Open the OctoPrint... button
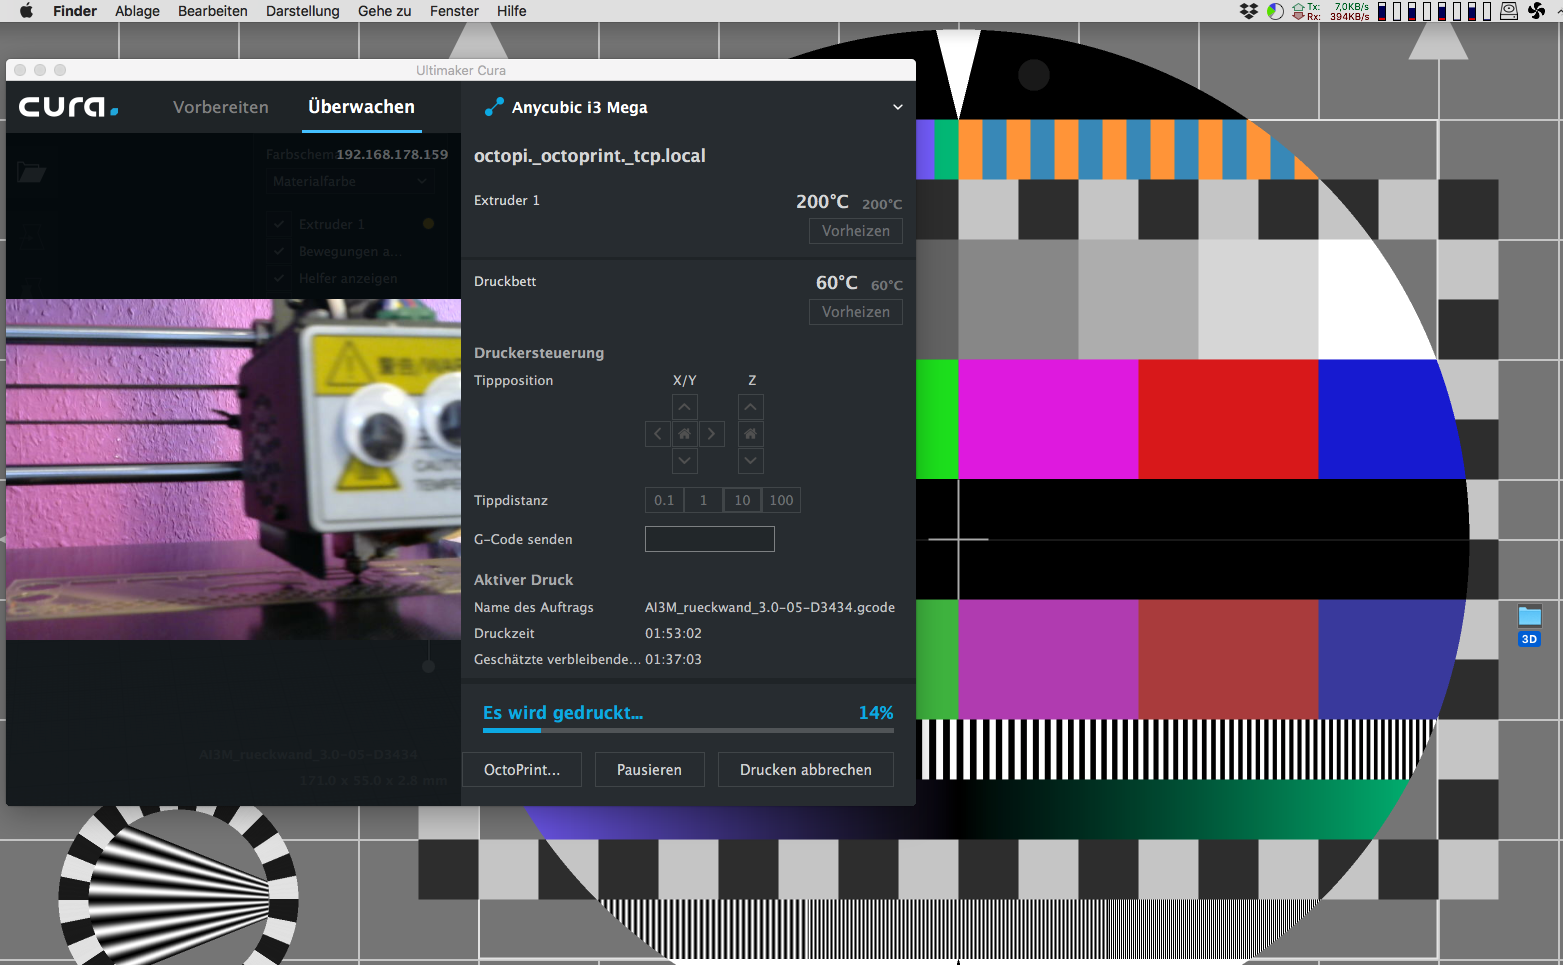1563x965 pixels. pos(521,770)
